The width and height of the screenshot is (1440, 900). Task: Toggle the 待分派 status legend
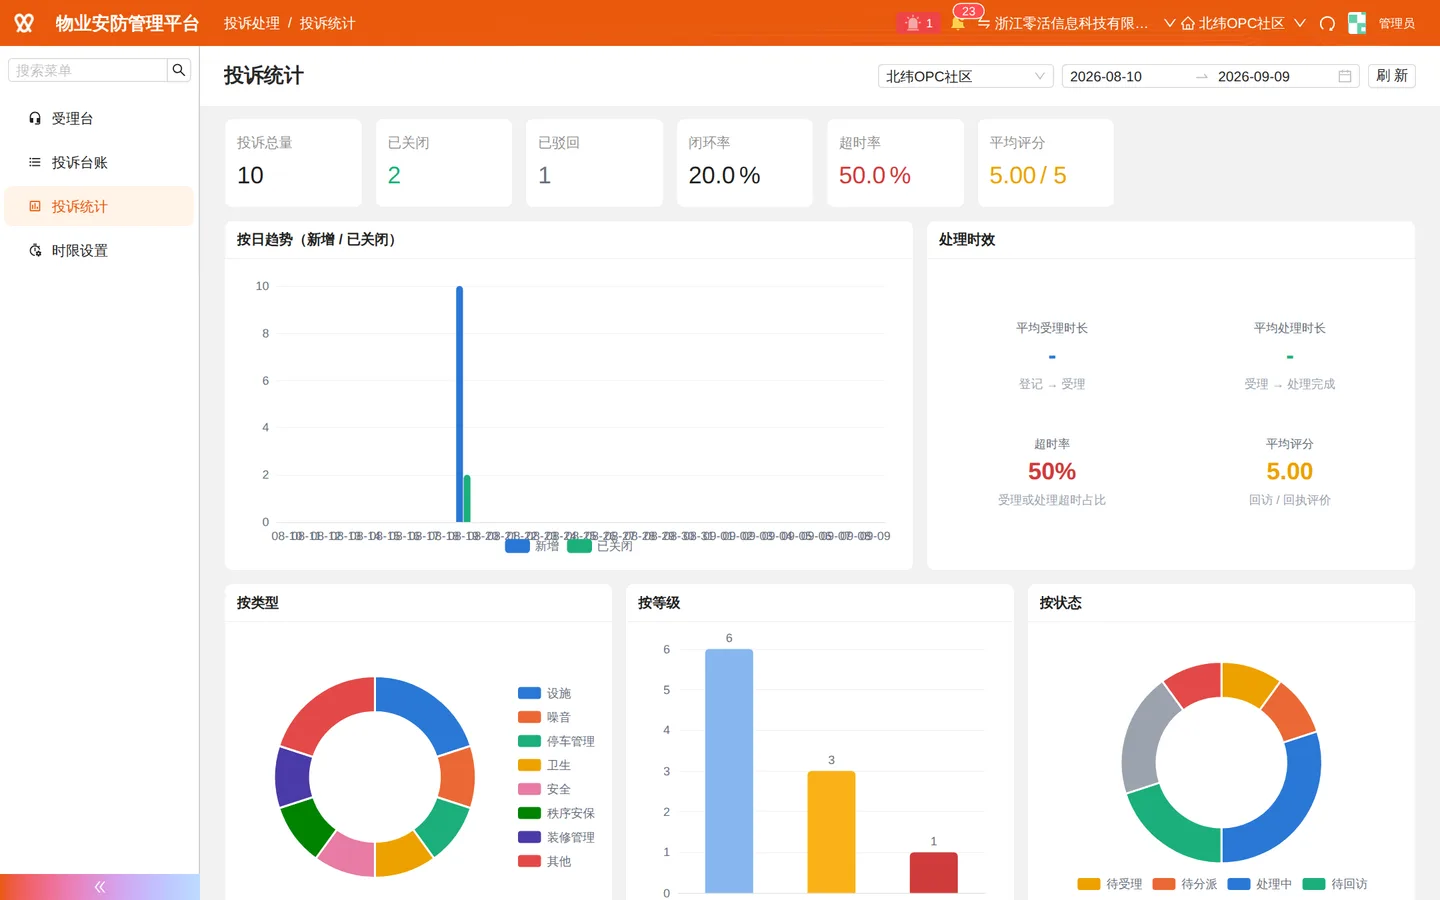pos(1185,884)
